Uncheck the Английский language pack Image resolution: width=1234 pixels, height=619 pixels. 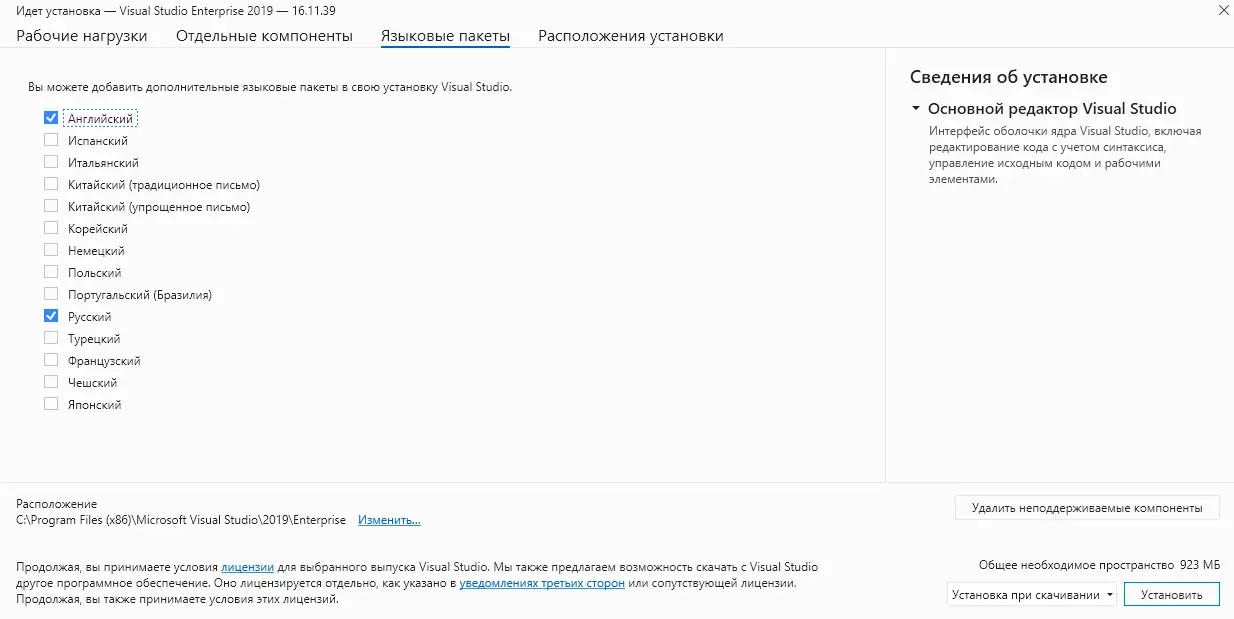[51, 118]
